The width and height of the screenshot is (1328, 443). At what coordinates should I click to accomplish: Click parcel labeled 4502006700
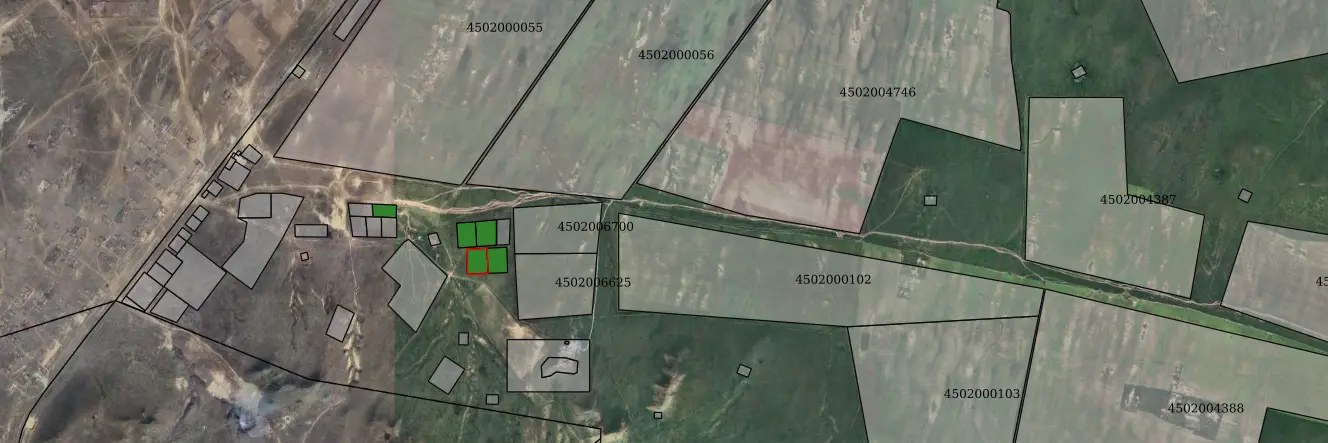pyautogui.click(x=556, y=229)
